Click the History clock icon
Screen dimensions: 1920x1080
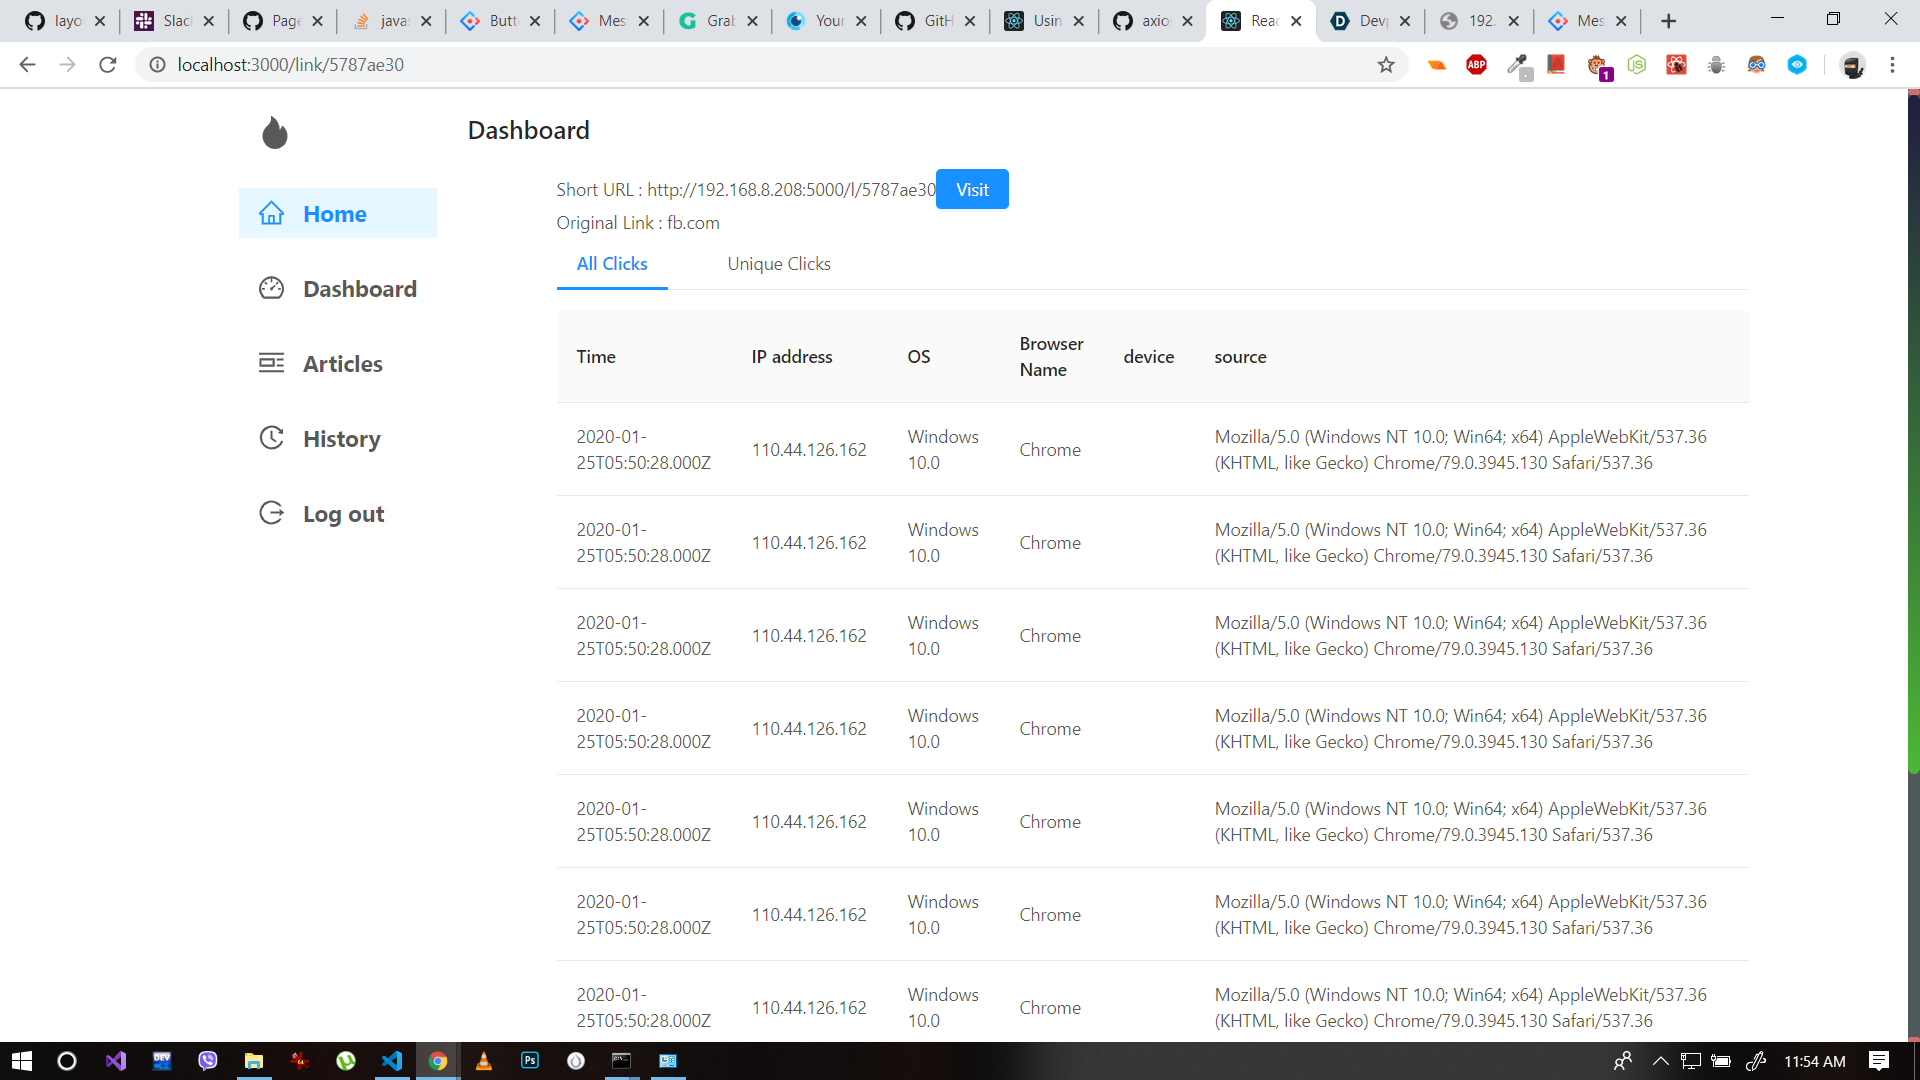pyautogui.click(x=272, y=438)
